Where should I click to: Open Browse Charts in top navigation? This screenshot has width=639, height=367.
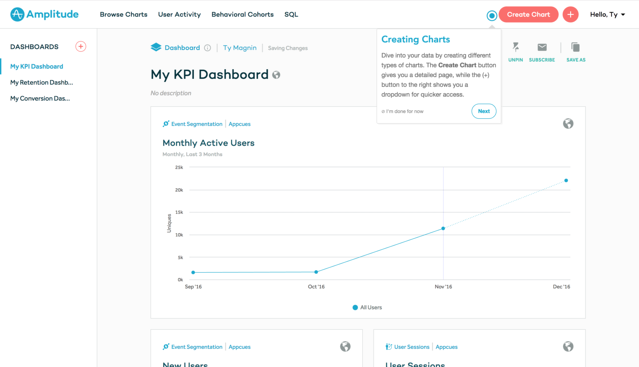coord(123,15)
